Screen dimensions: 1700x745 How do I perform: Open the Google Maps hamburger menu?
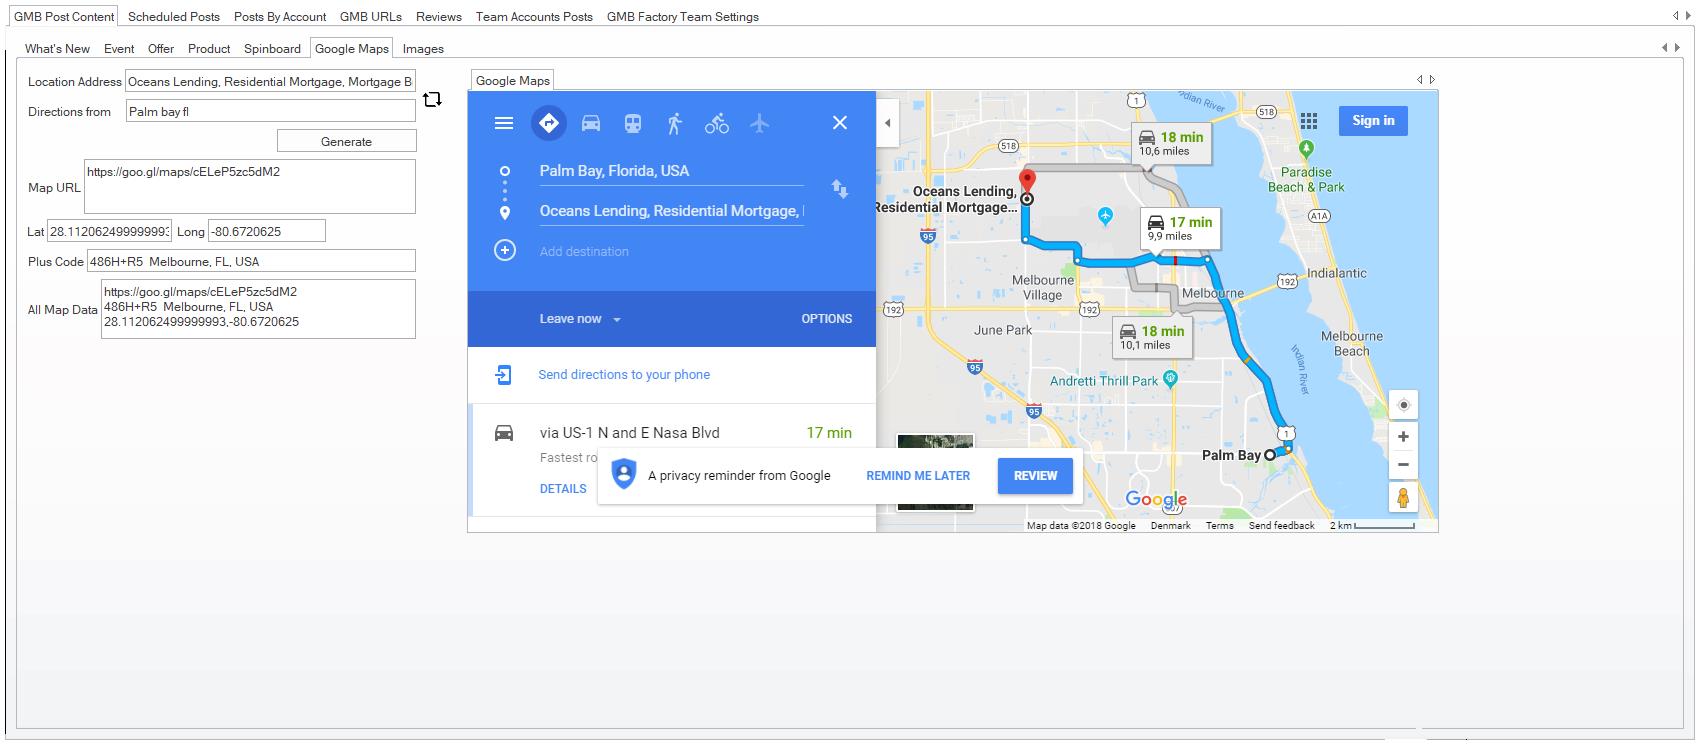tap(504, 123)
